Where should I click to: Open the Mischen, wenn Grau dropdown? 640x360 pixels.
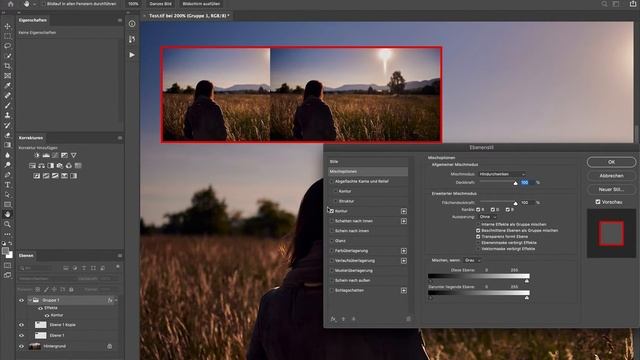click(x=472, y=260)
